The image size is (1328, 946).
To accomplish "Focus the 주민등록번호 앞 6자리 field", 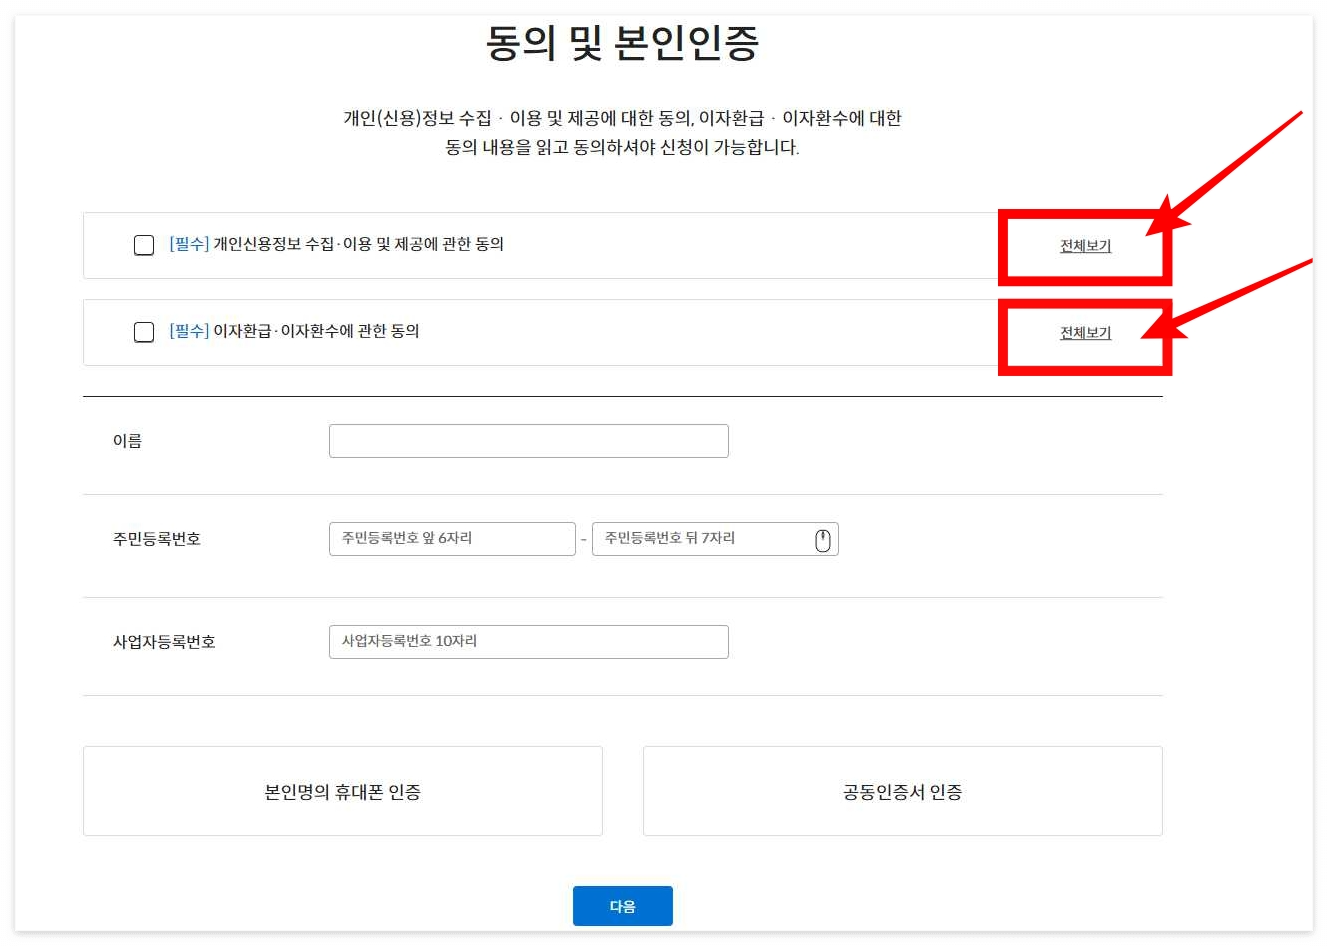I will point(450,539).
